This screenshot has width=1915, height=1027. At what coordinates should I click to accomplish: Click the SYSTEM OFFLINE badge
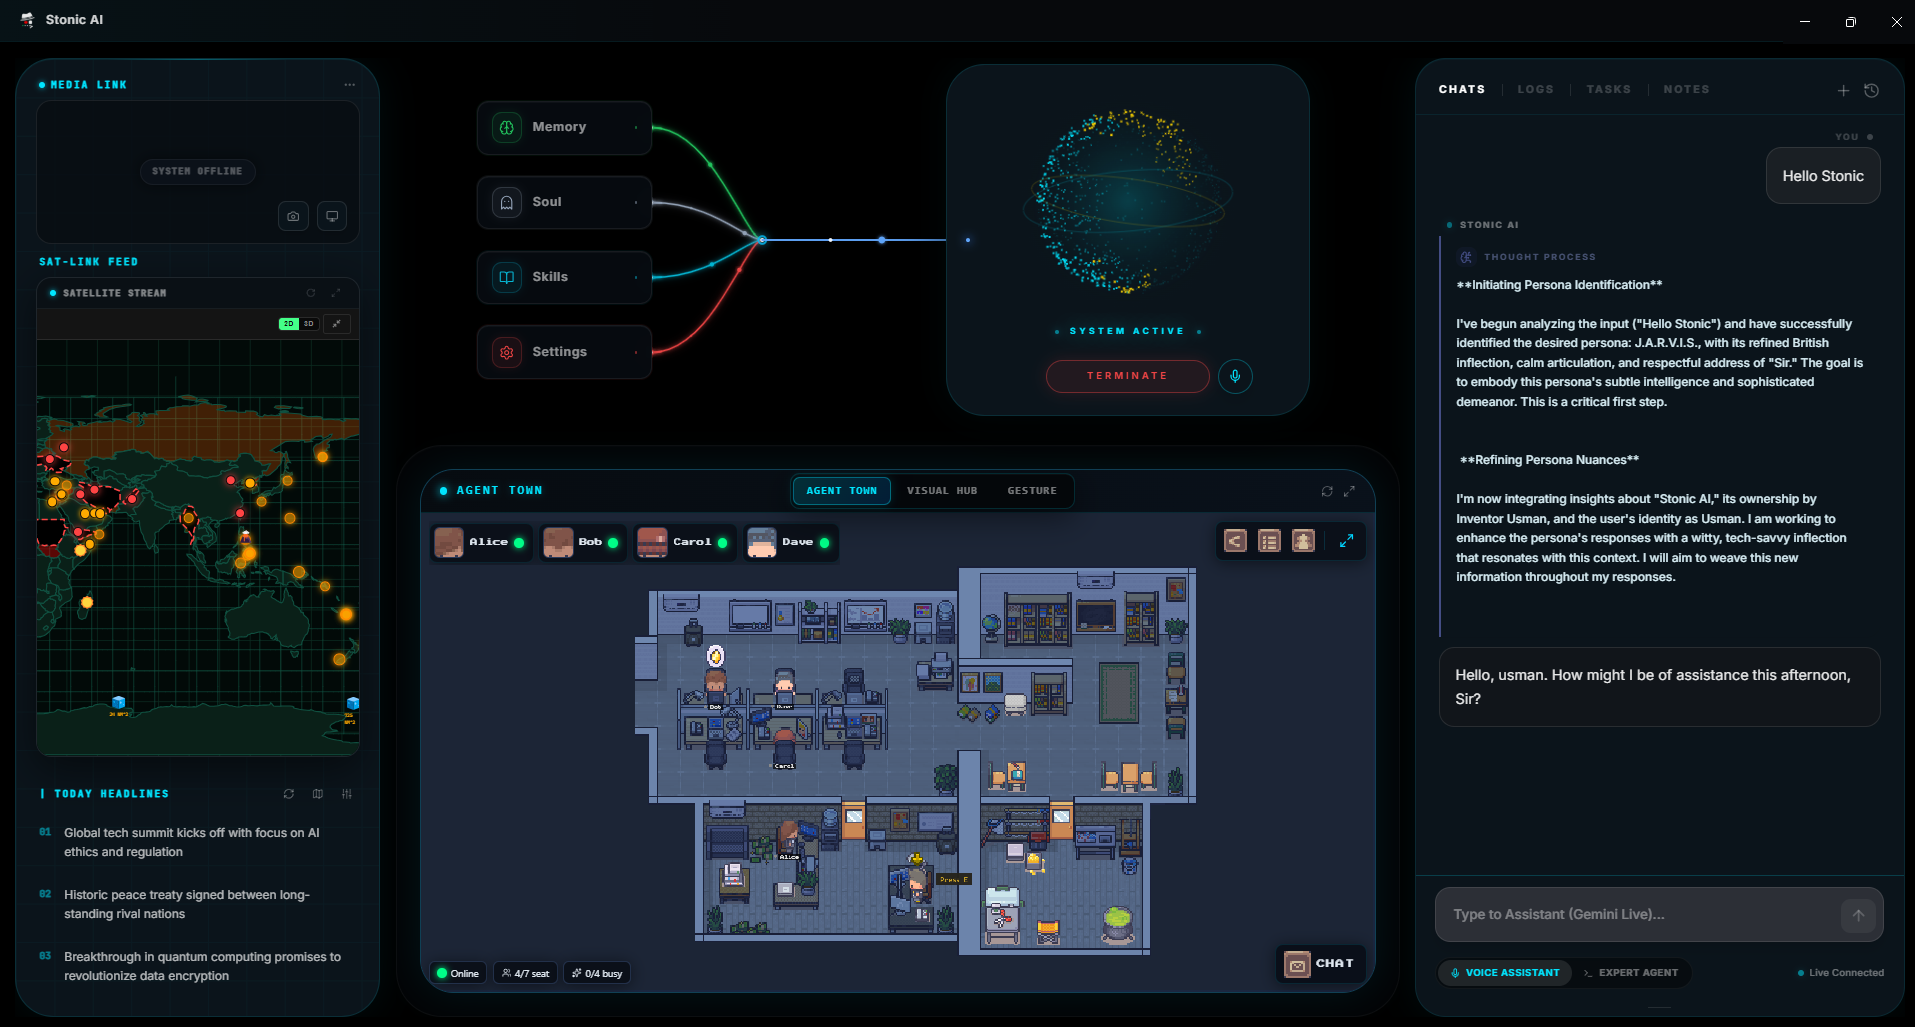(x=197, y=172)
